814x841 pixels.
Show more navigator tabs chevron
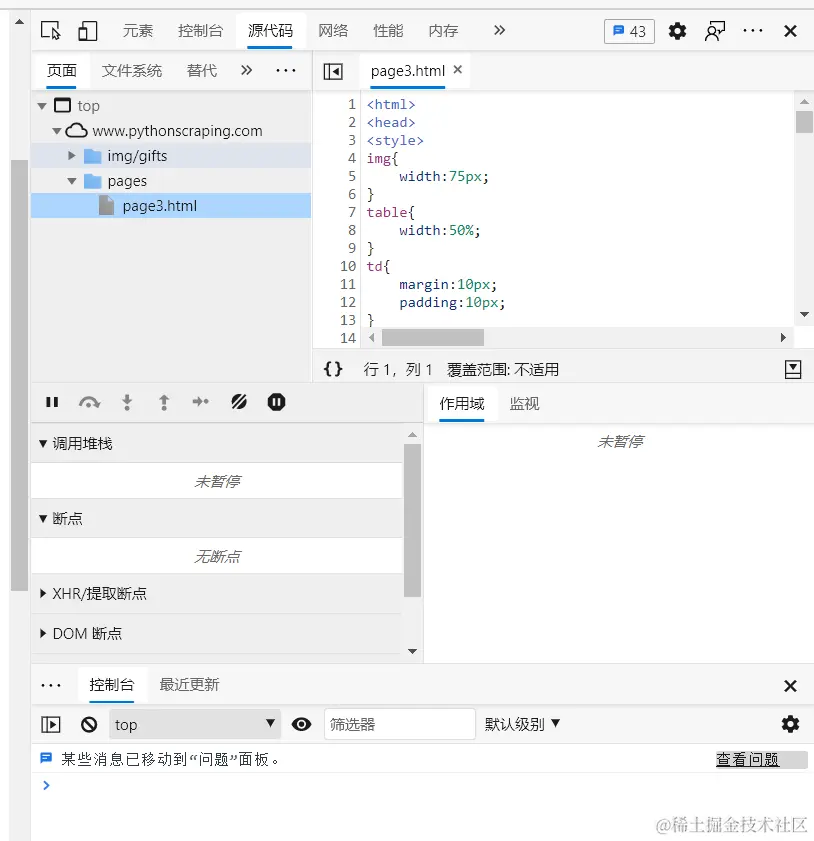[x=246, y=70]
